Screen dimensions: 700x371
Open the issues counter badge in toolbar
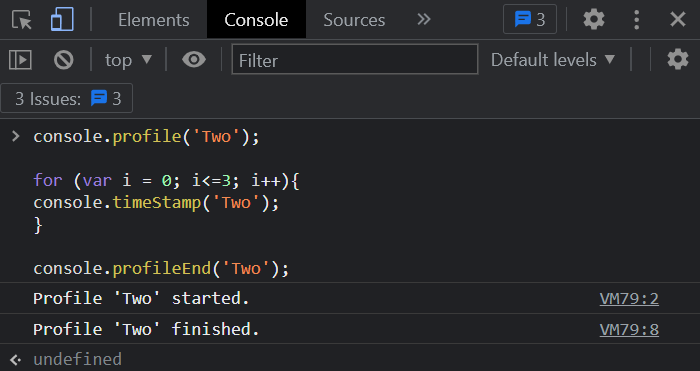[x=530, y=19]
